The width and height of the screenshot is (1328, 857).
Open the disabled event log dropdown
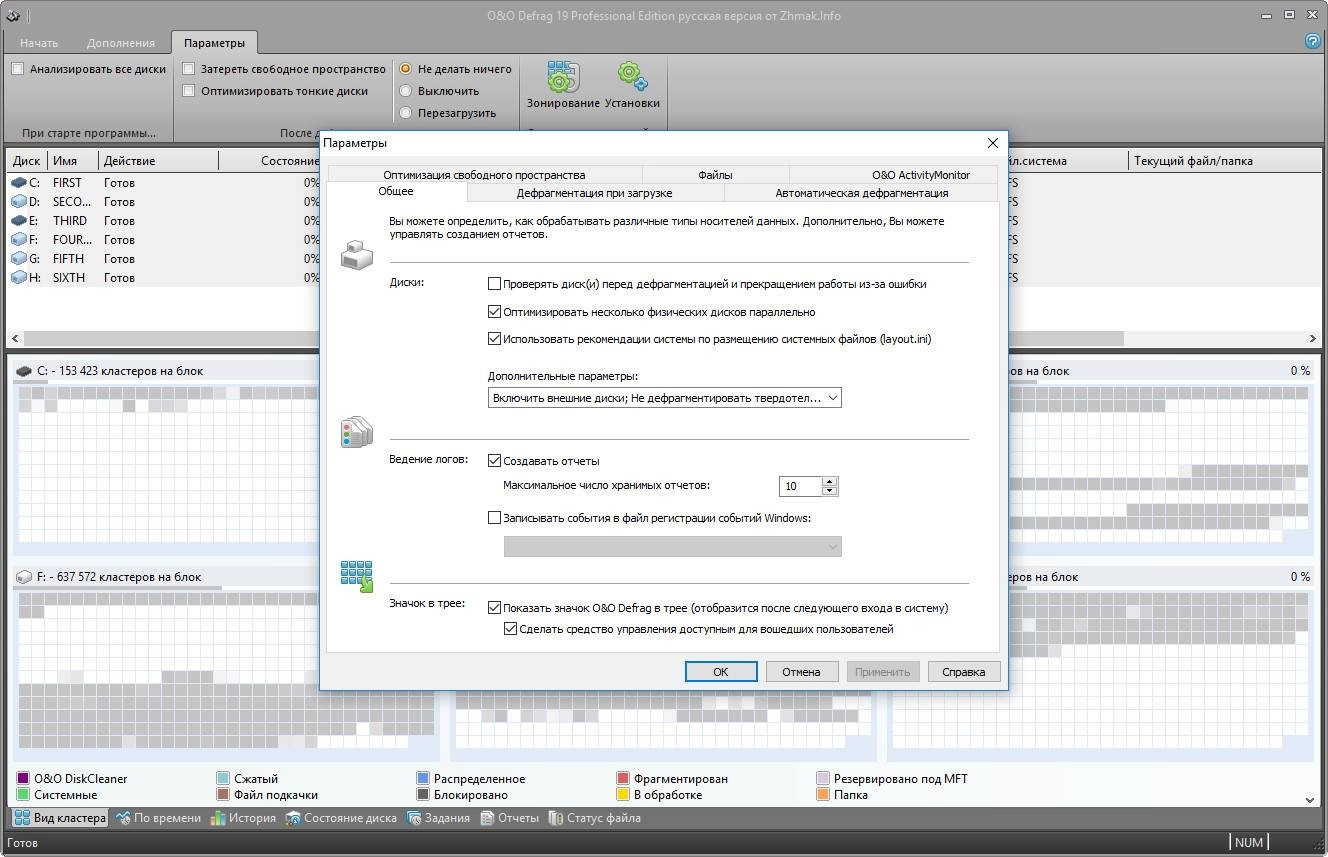pos(672,546)
